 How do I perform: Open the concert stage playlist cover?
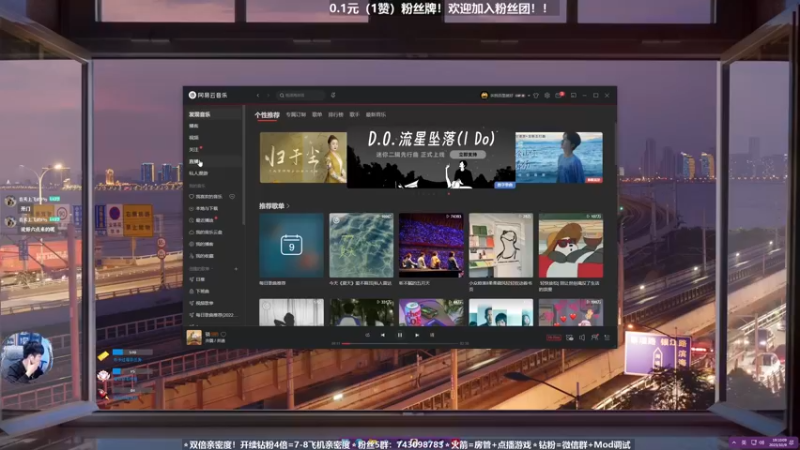[431, 245]
